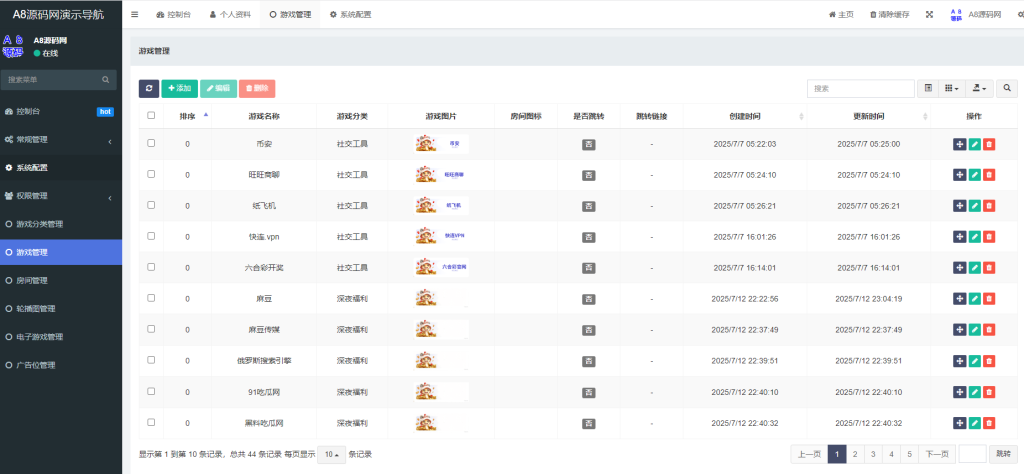The height and width of the screenshot is (474, 1024).
Task: Tick the select-all checkbox in the table header
Action: tap(152, 116)
